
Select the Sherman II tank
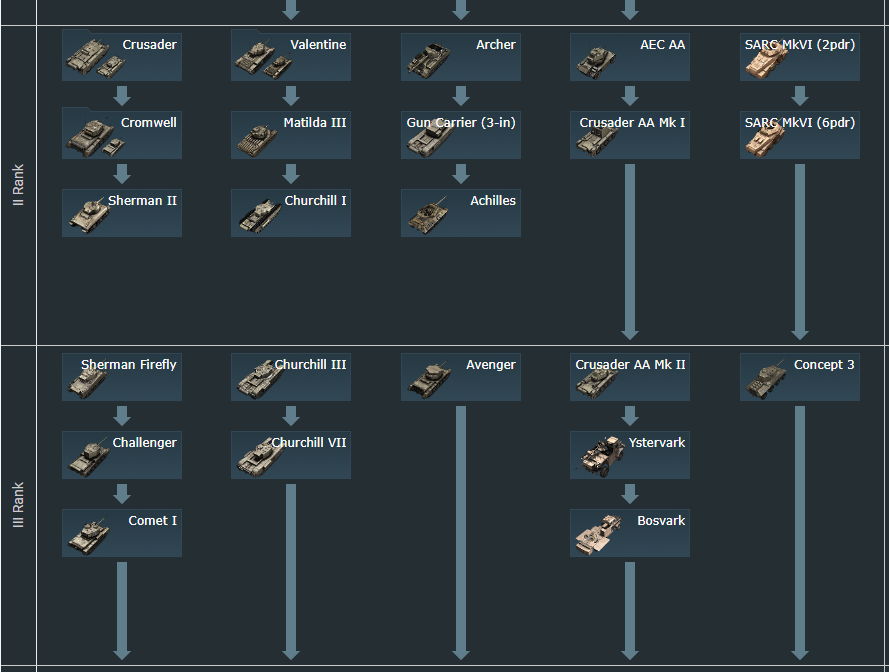122,212
